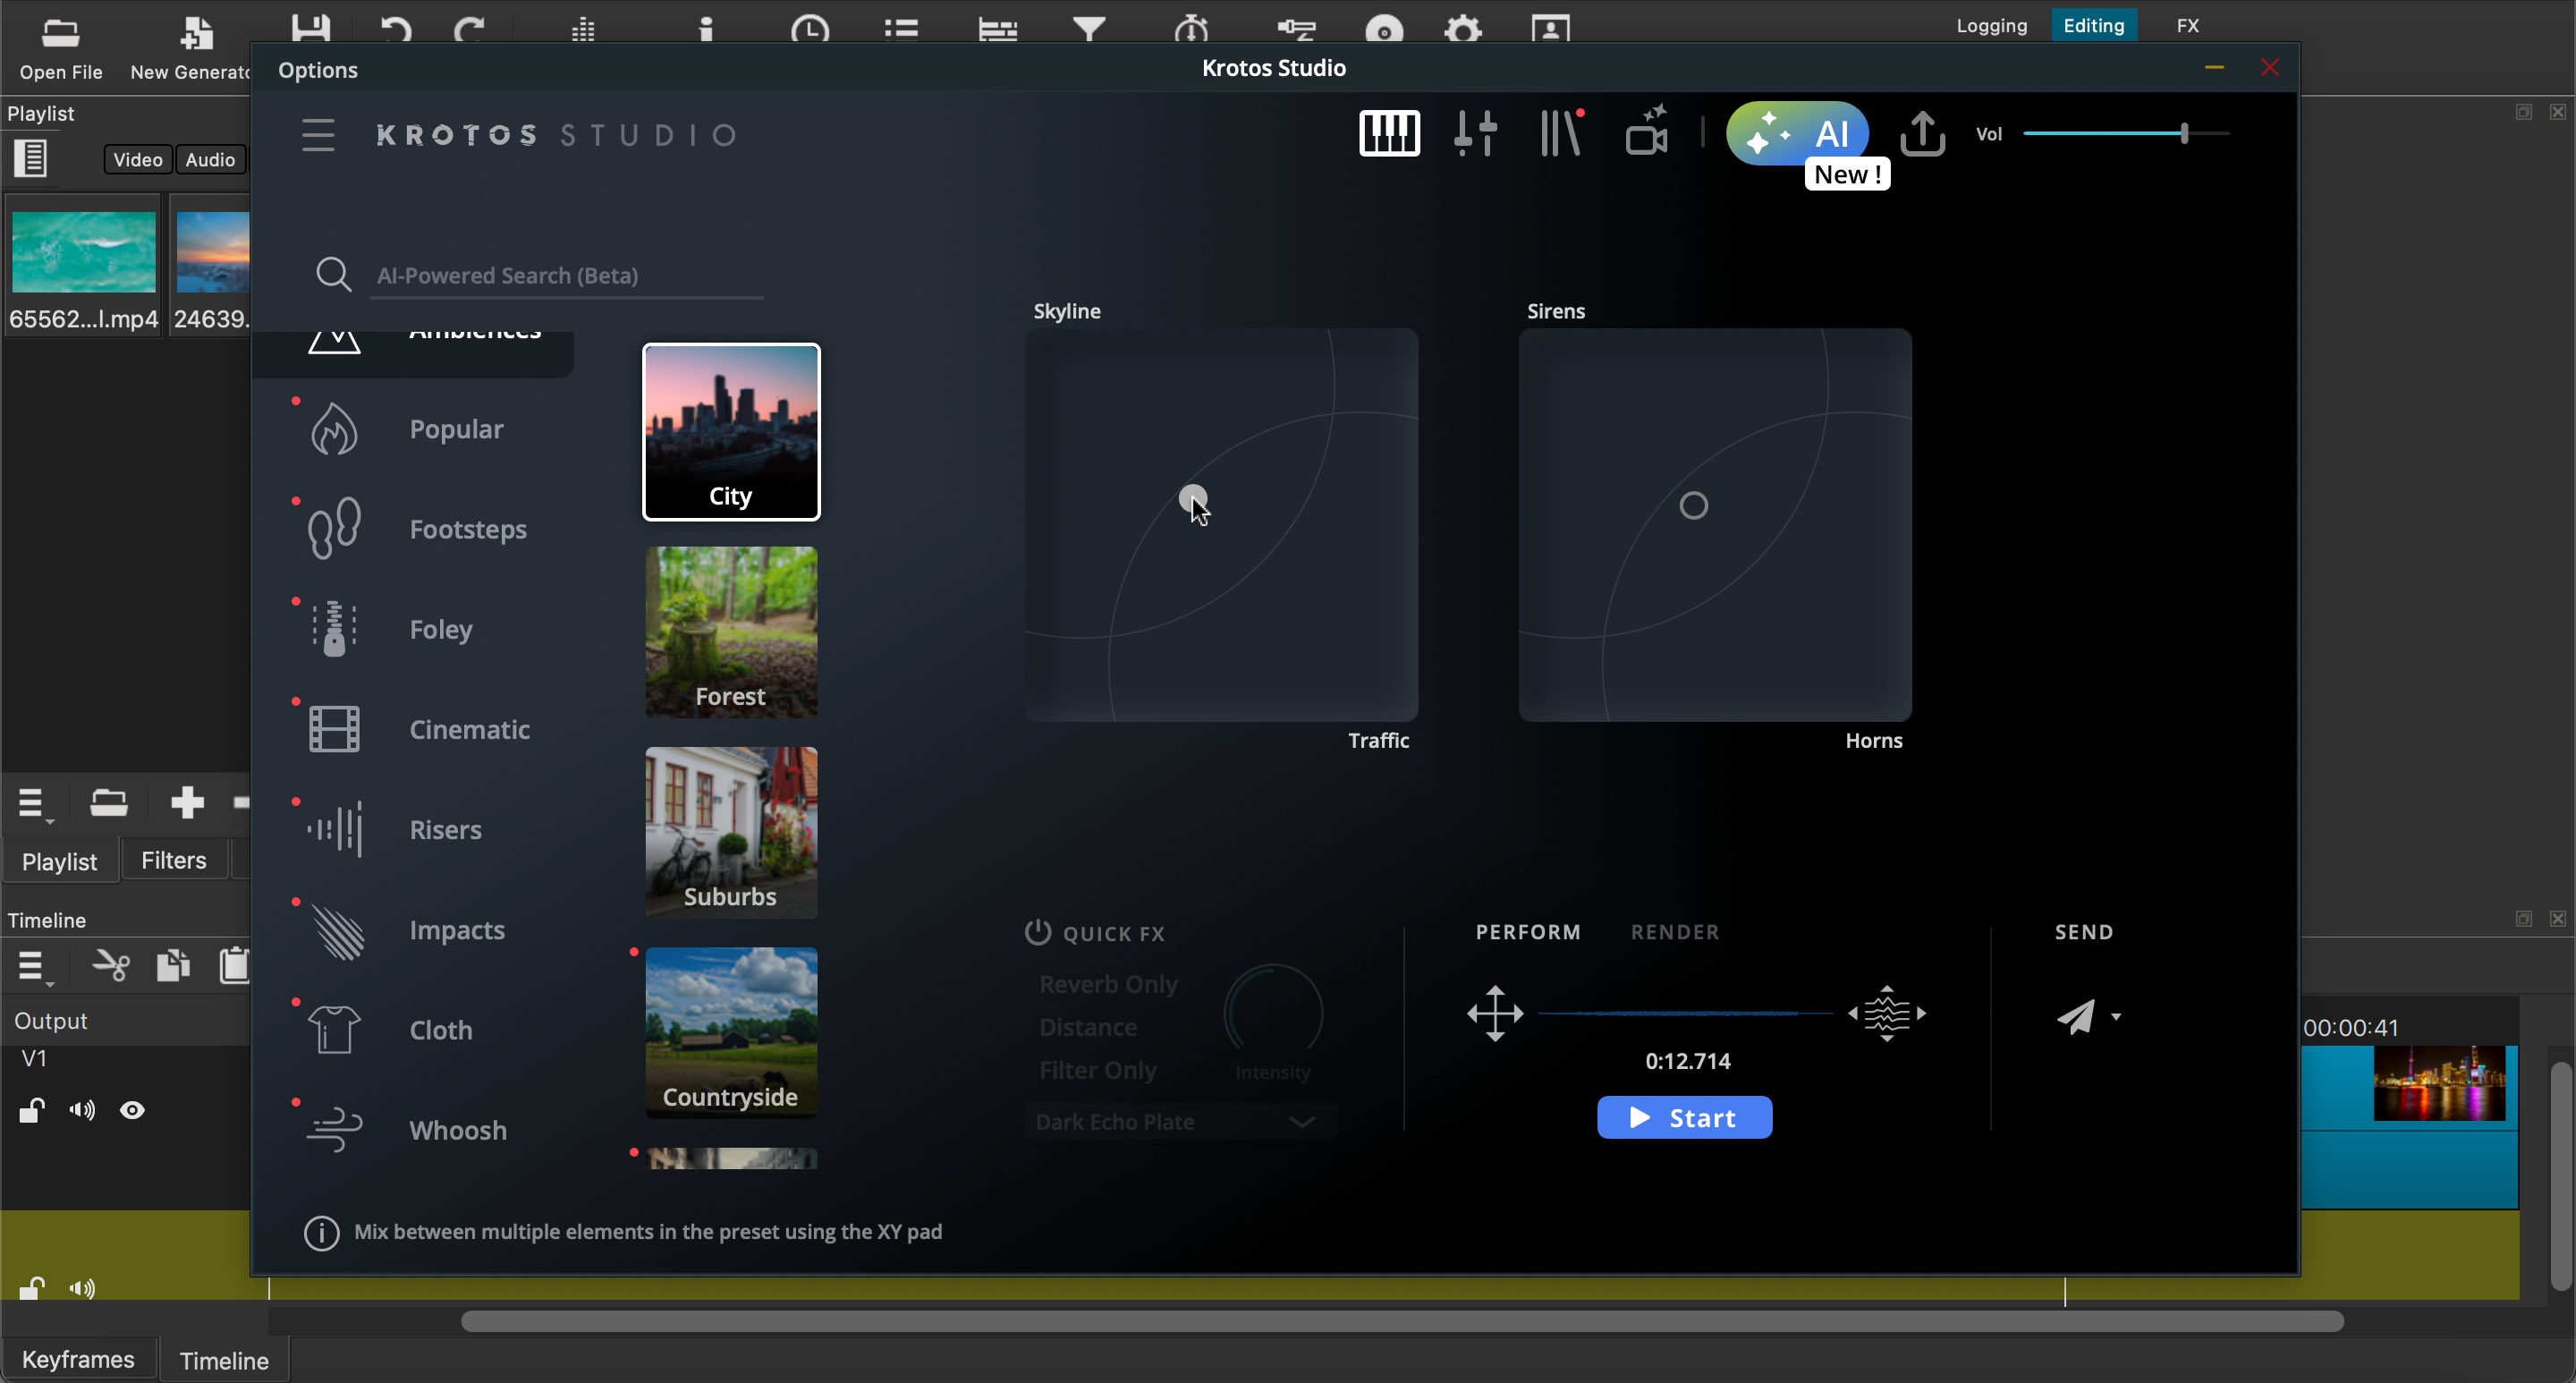This screenshot has width=2576, height=1383.
Task: Toggle the Quick FX power button
Action: point(1037,932)
